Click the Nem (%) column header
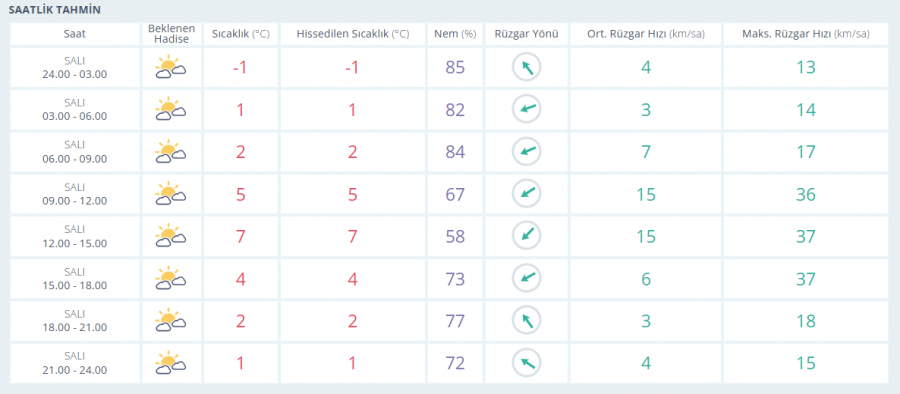900x394 pixels. coord(455,34)
